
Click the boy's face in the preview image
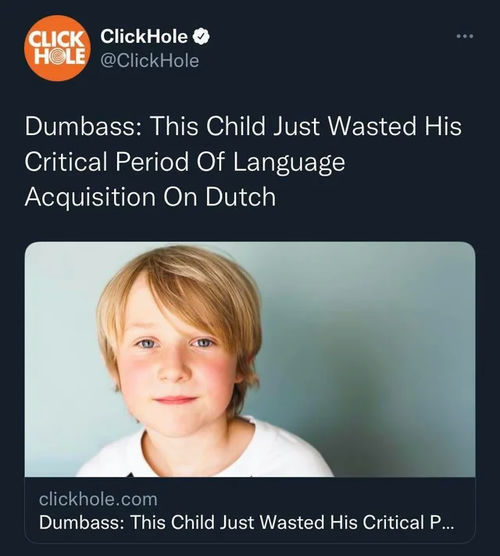pyautogui.click(x=176, y=362)
